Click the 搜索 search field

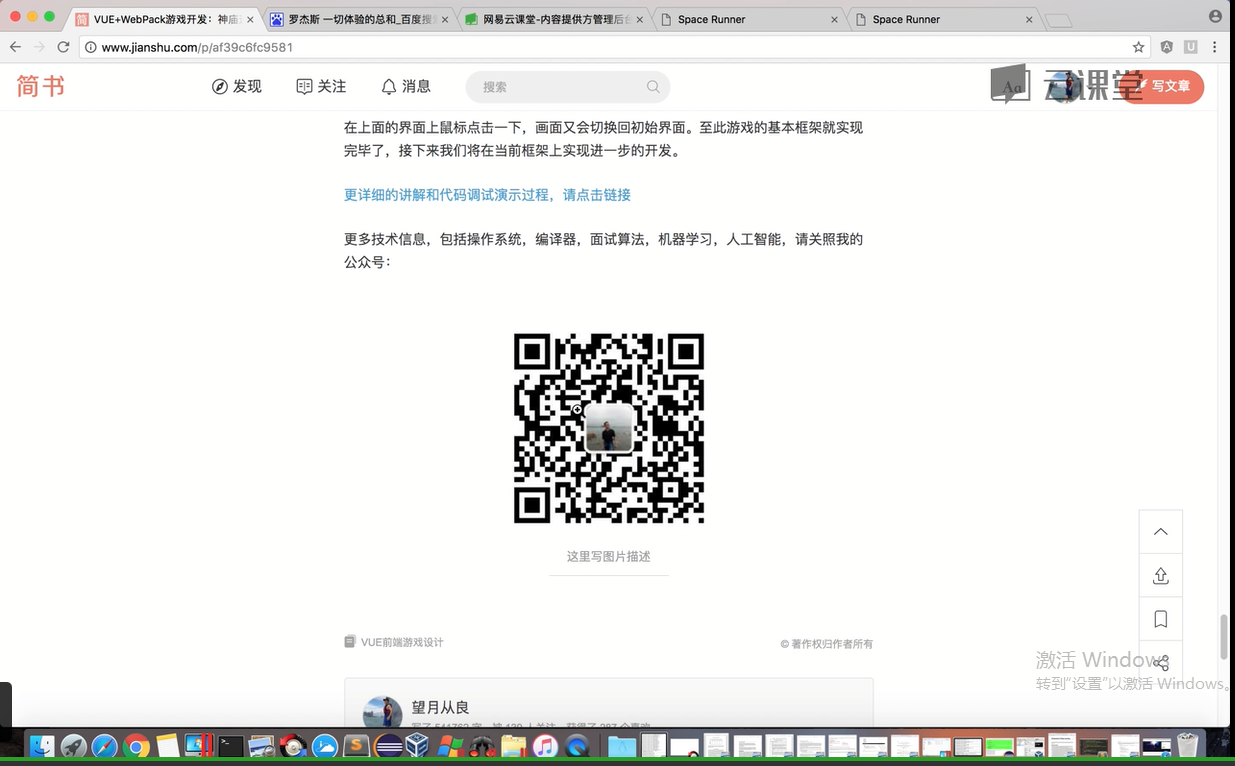[x=567, y=87]
